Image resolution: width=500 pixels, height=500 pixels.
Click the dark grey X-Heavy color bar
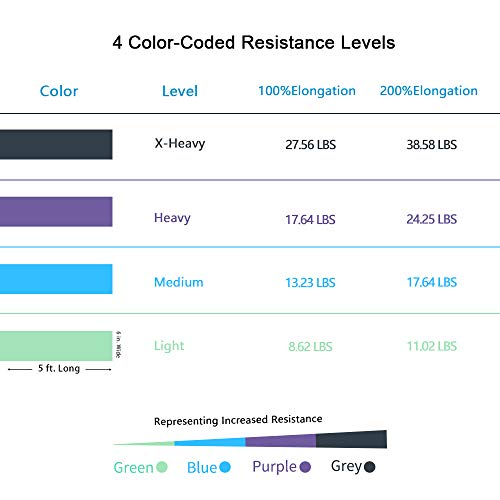coord(56,144)
